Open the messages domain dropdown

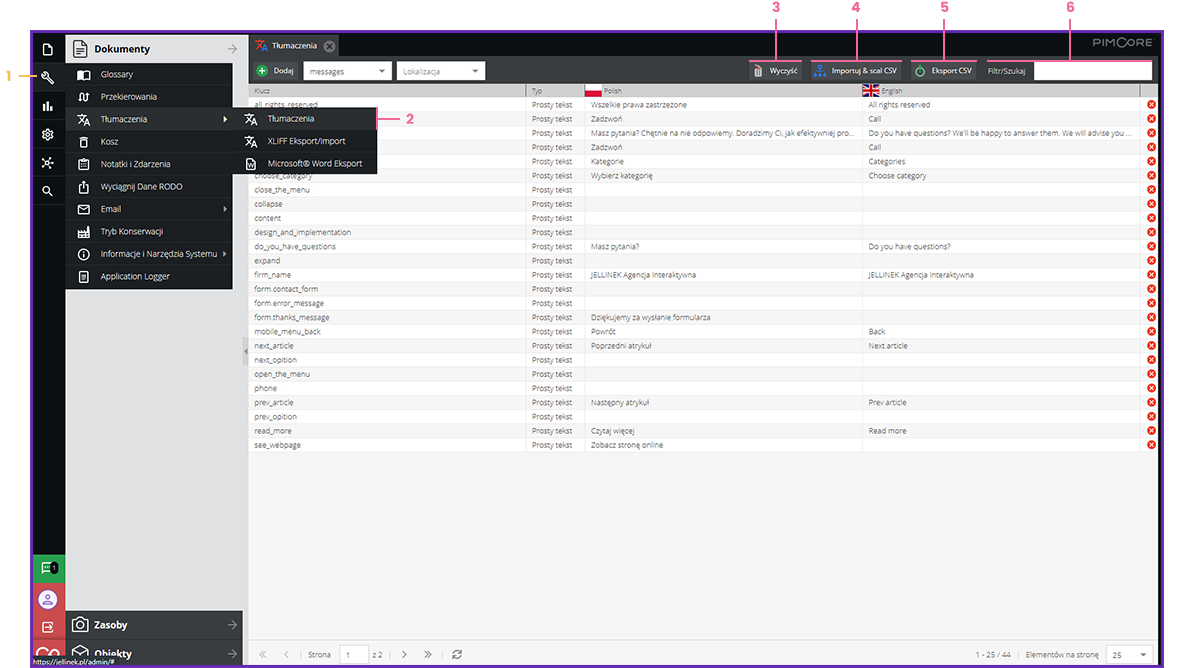pos(346,71)
